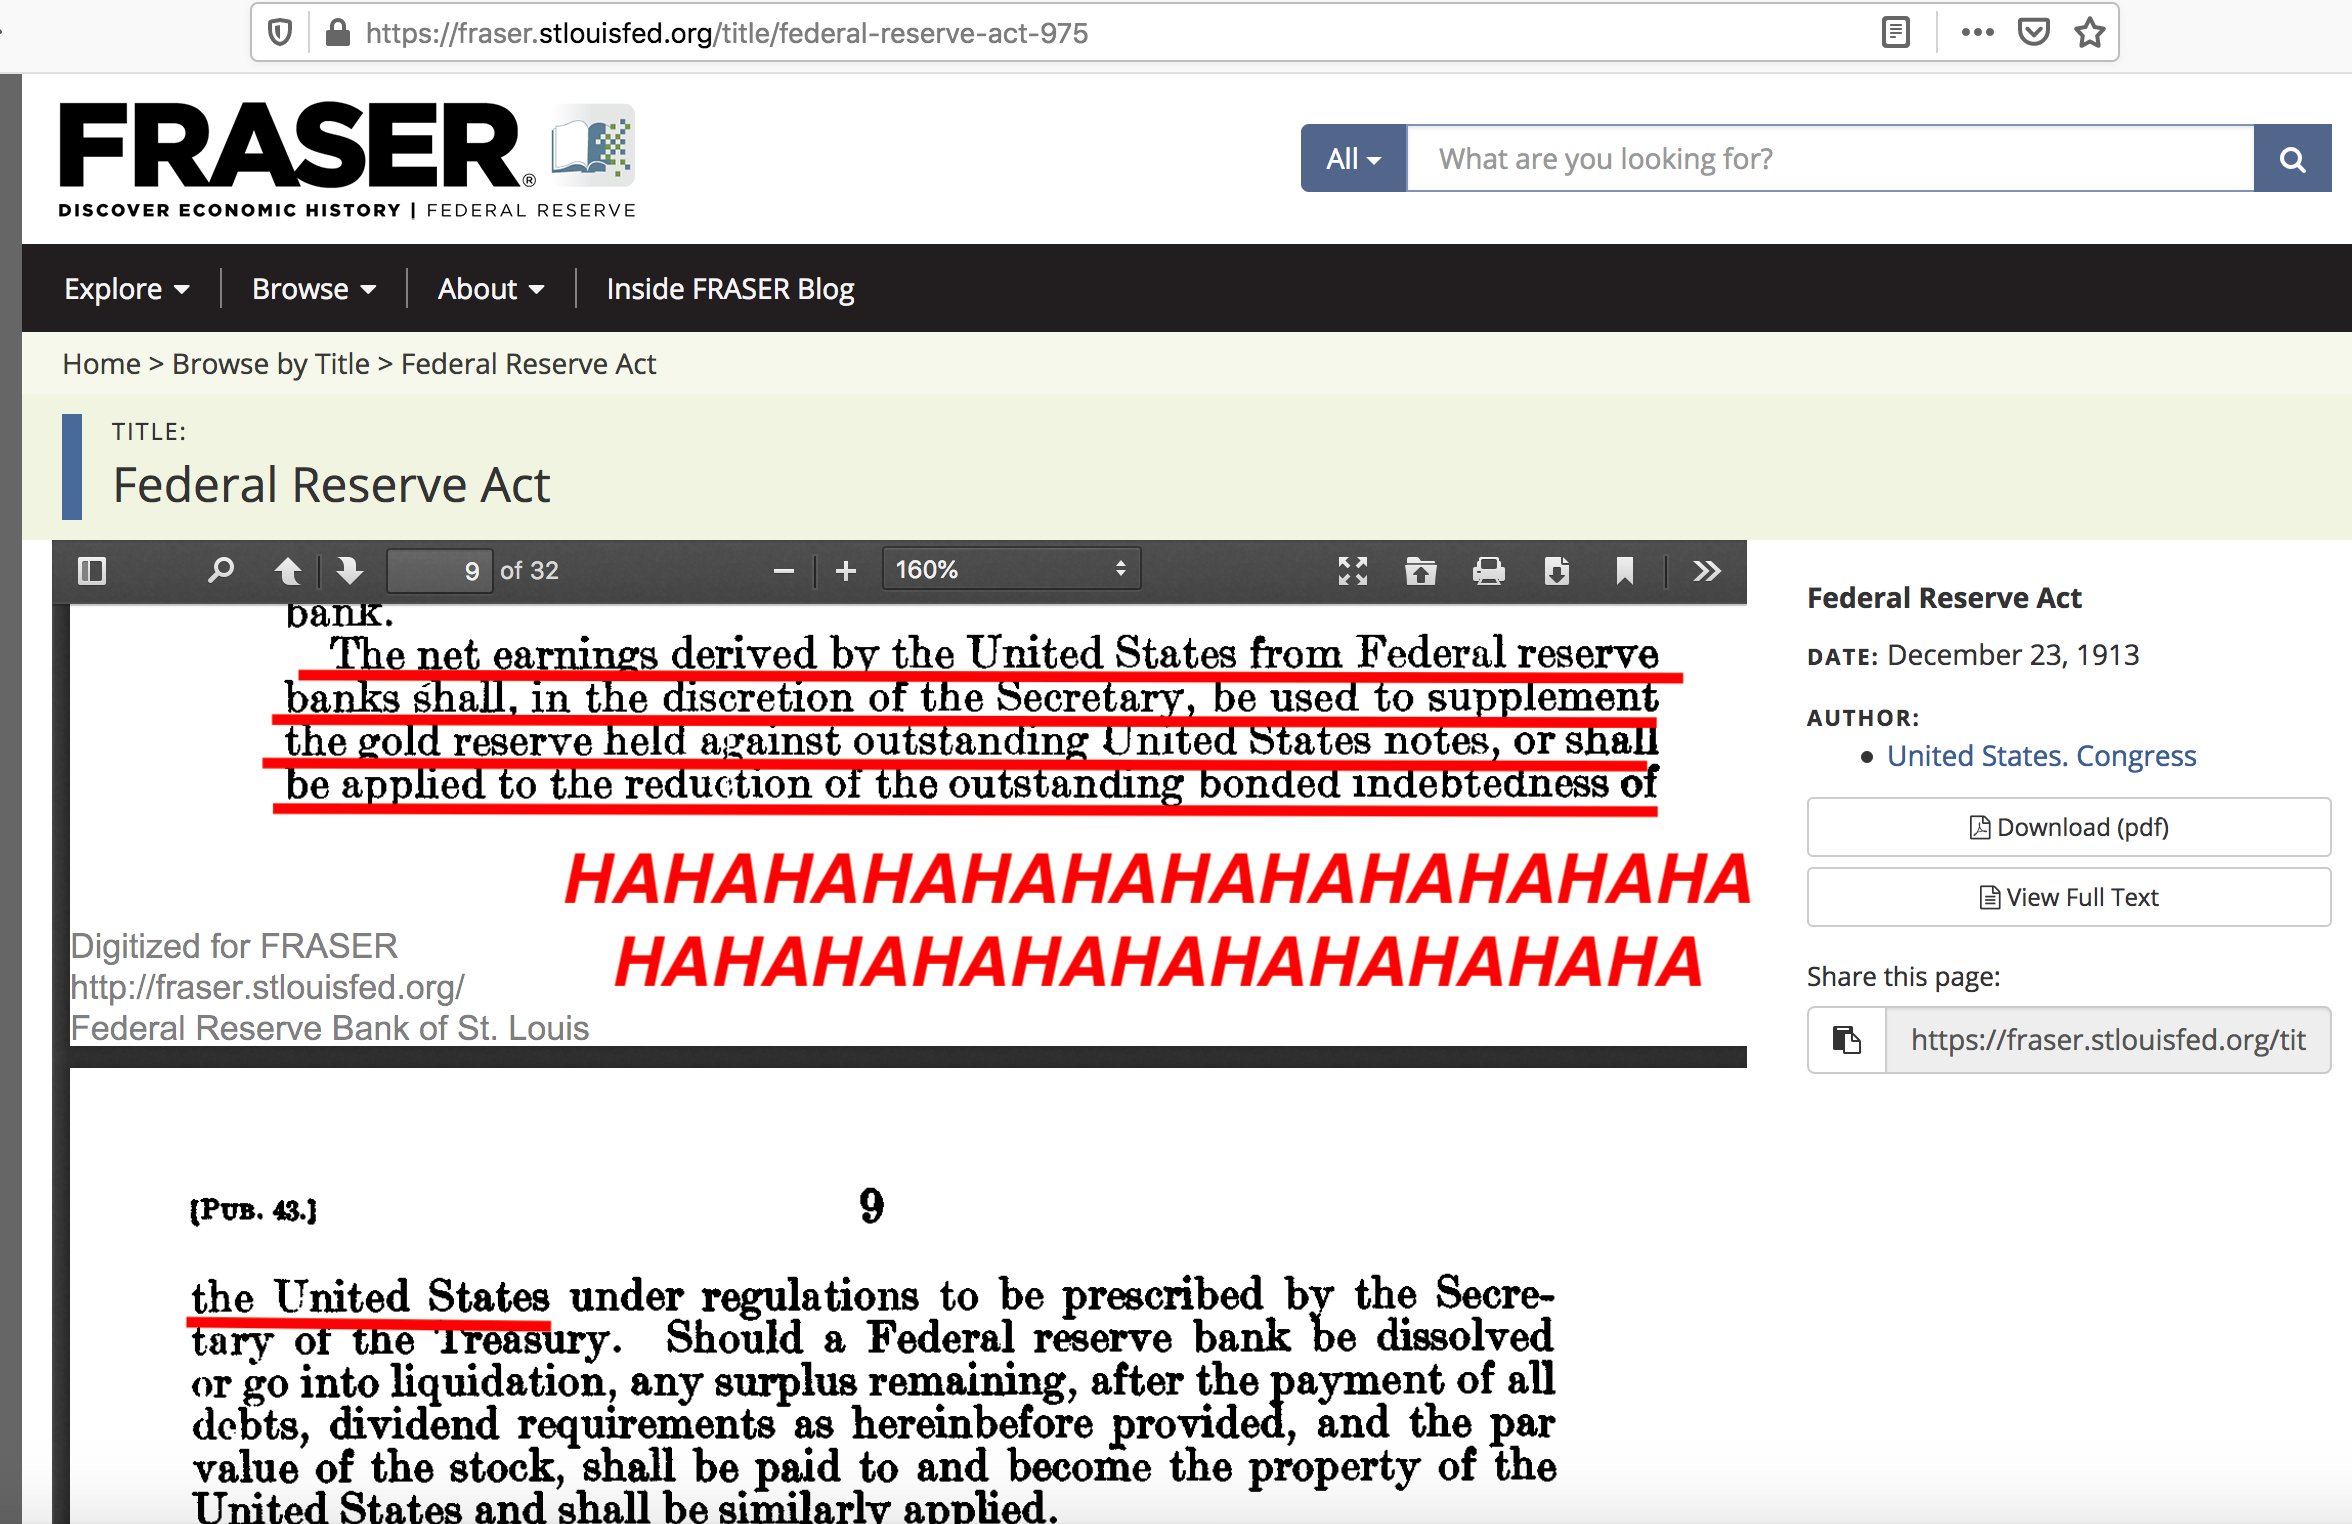Expand PDF viewer tools chevron menu
The image size is (2352, 1524).
pos(1707,571)
